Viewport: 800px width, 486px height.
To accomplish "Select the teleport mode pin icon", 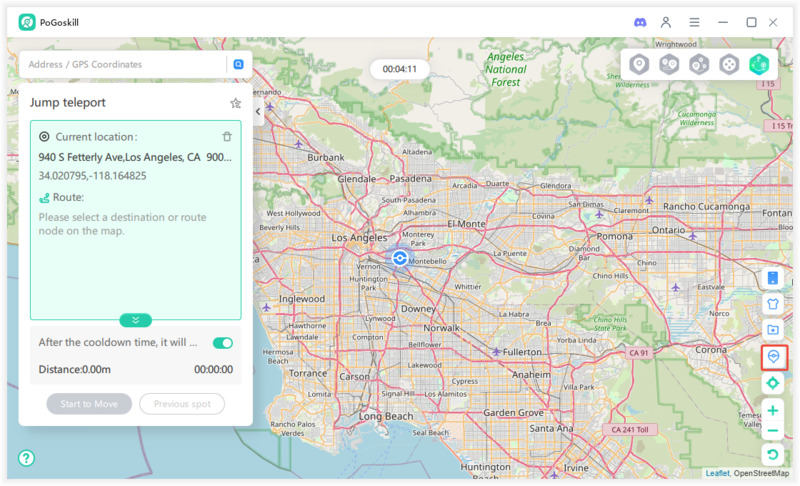I will click(639, 64).
